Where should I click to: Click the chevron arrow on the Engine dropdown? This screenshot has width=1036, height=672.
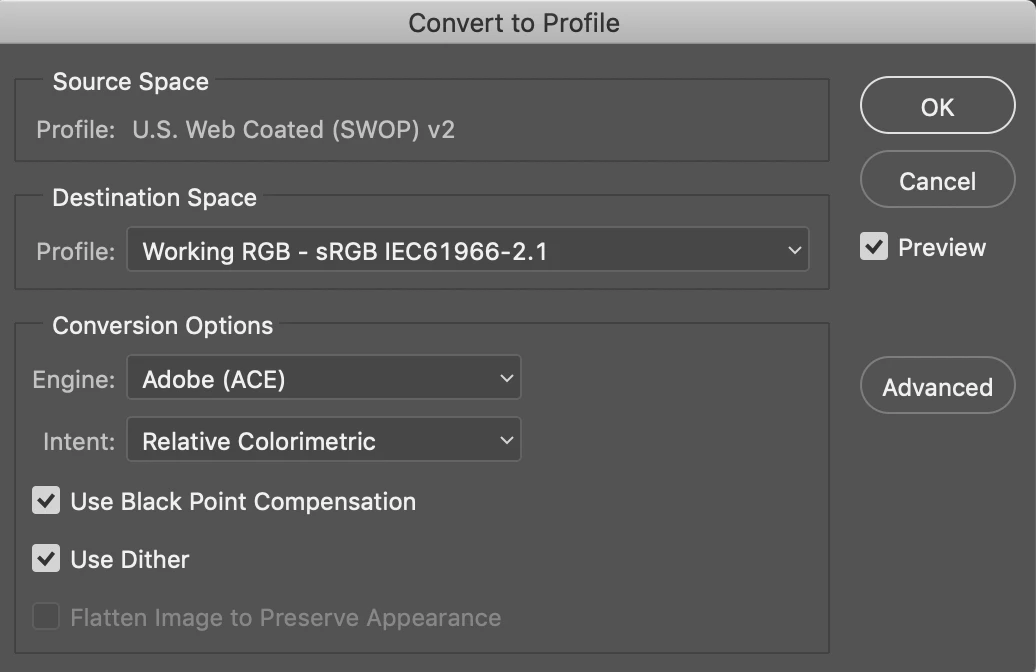507,379
